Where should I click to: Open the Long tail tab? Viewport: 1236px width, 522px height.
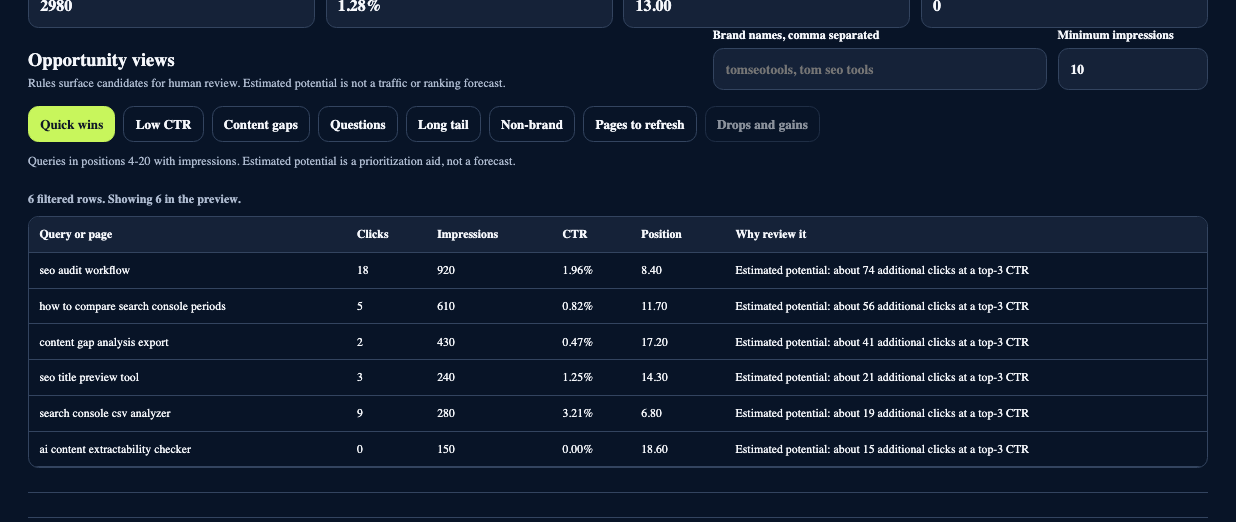click(443, 125)
